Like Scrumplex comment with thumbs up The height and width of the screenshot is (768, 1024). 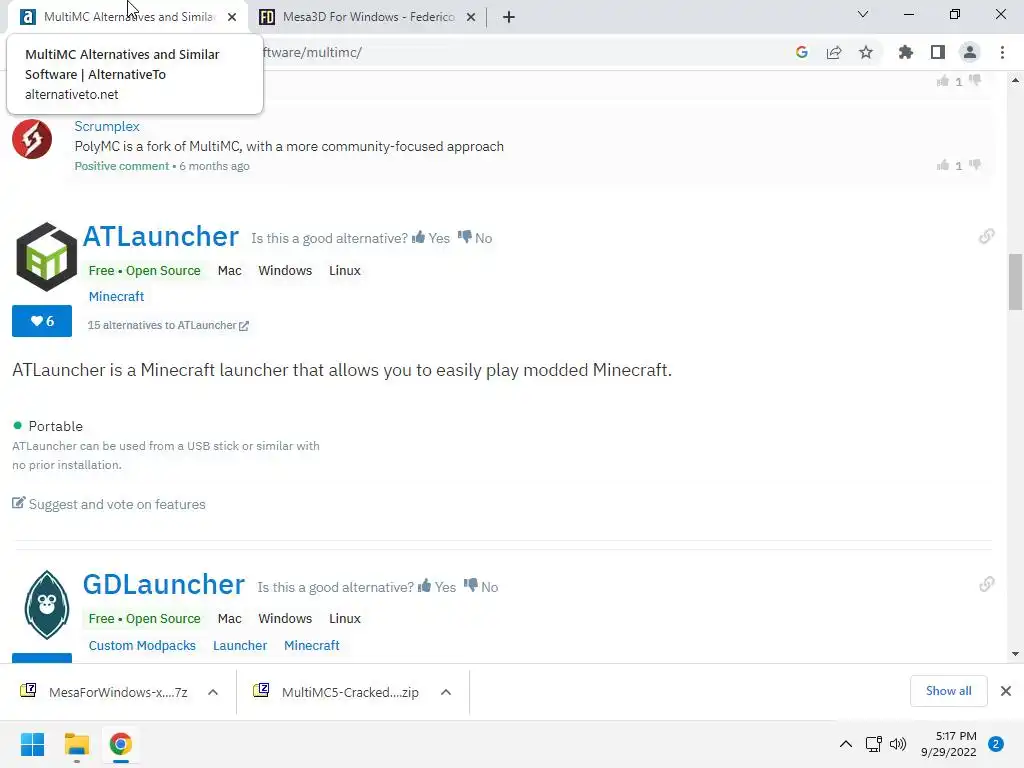943,165
